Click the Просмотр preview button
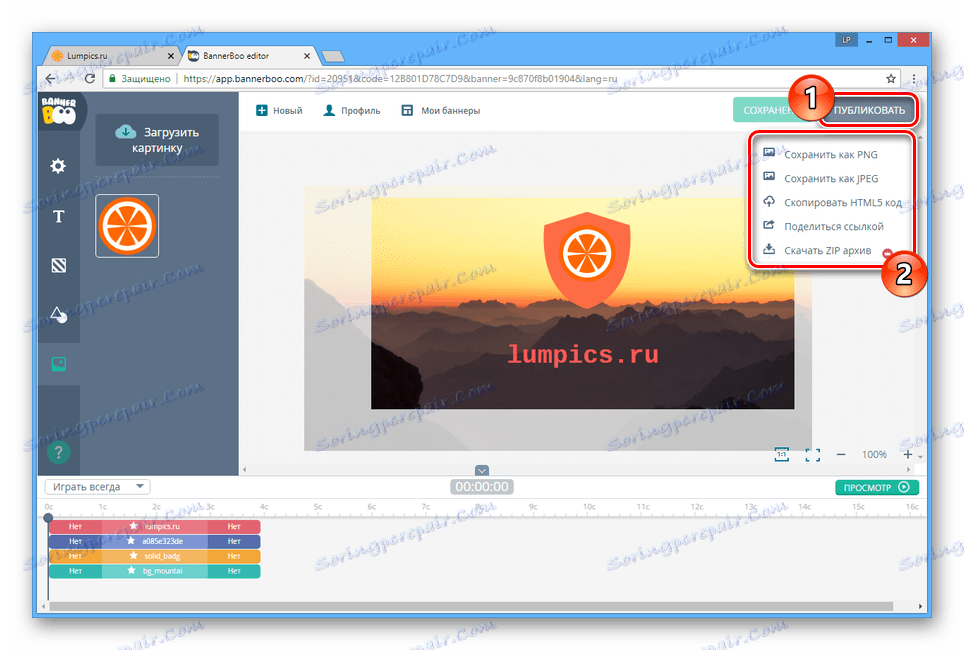The width and height of the screenshot is (964, 650). point(877,487)
